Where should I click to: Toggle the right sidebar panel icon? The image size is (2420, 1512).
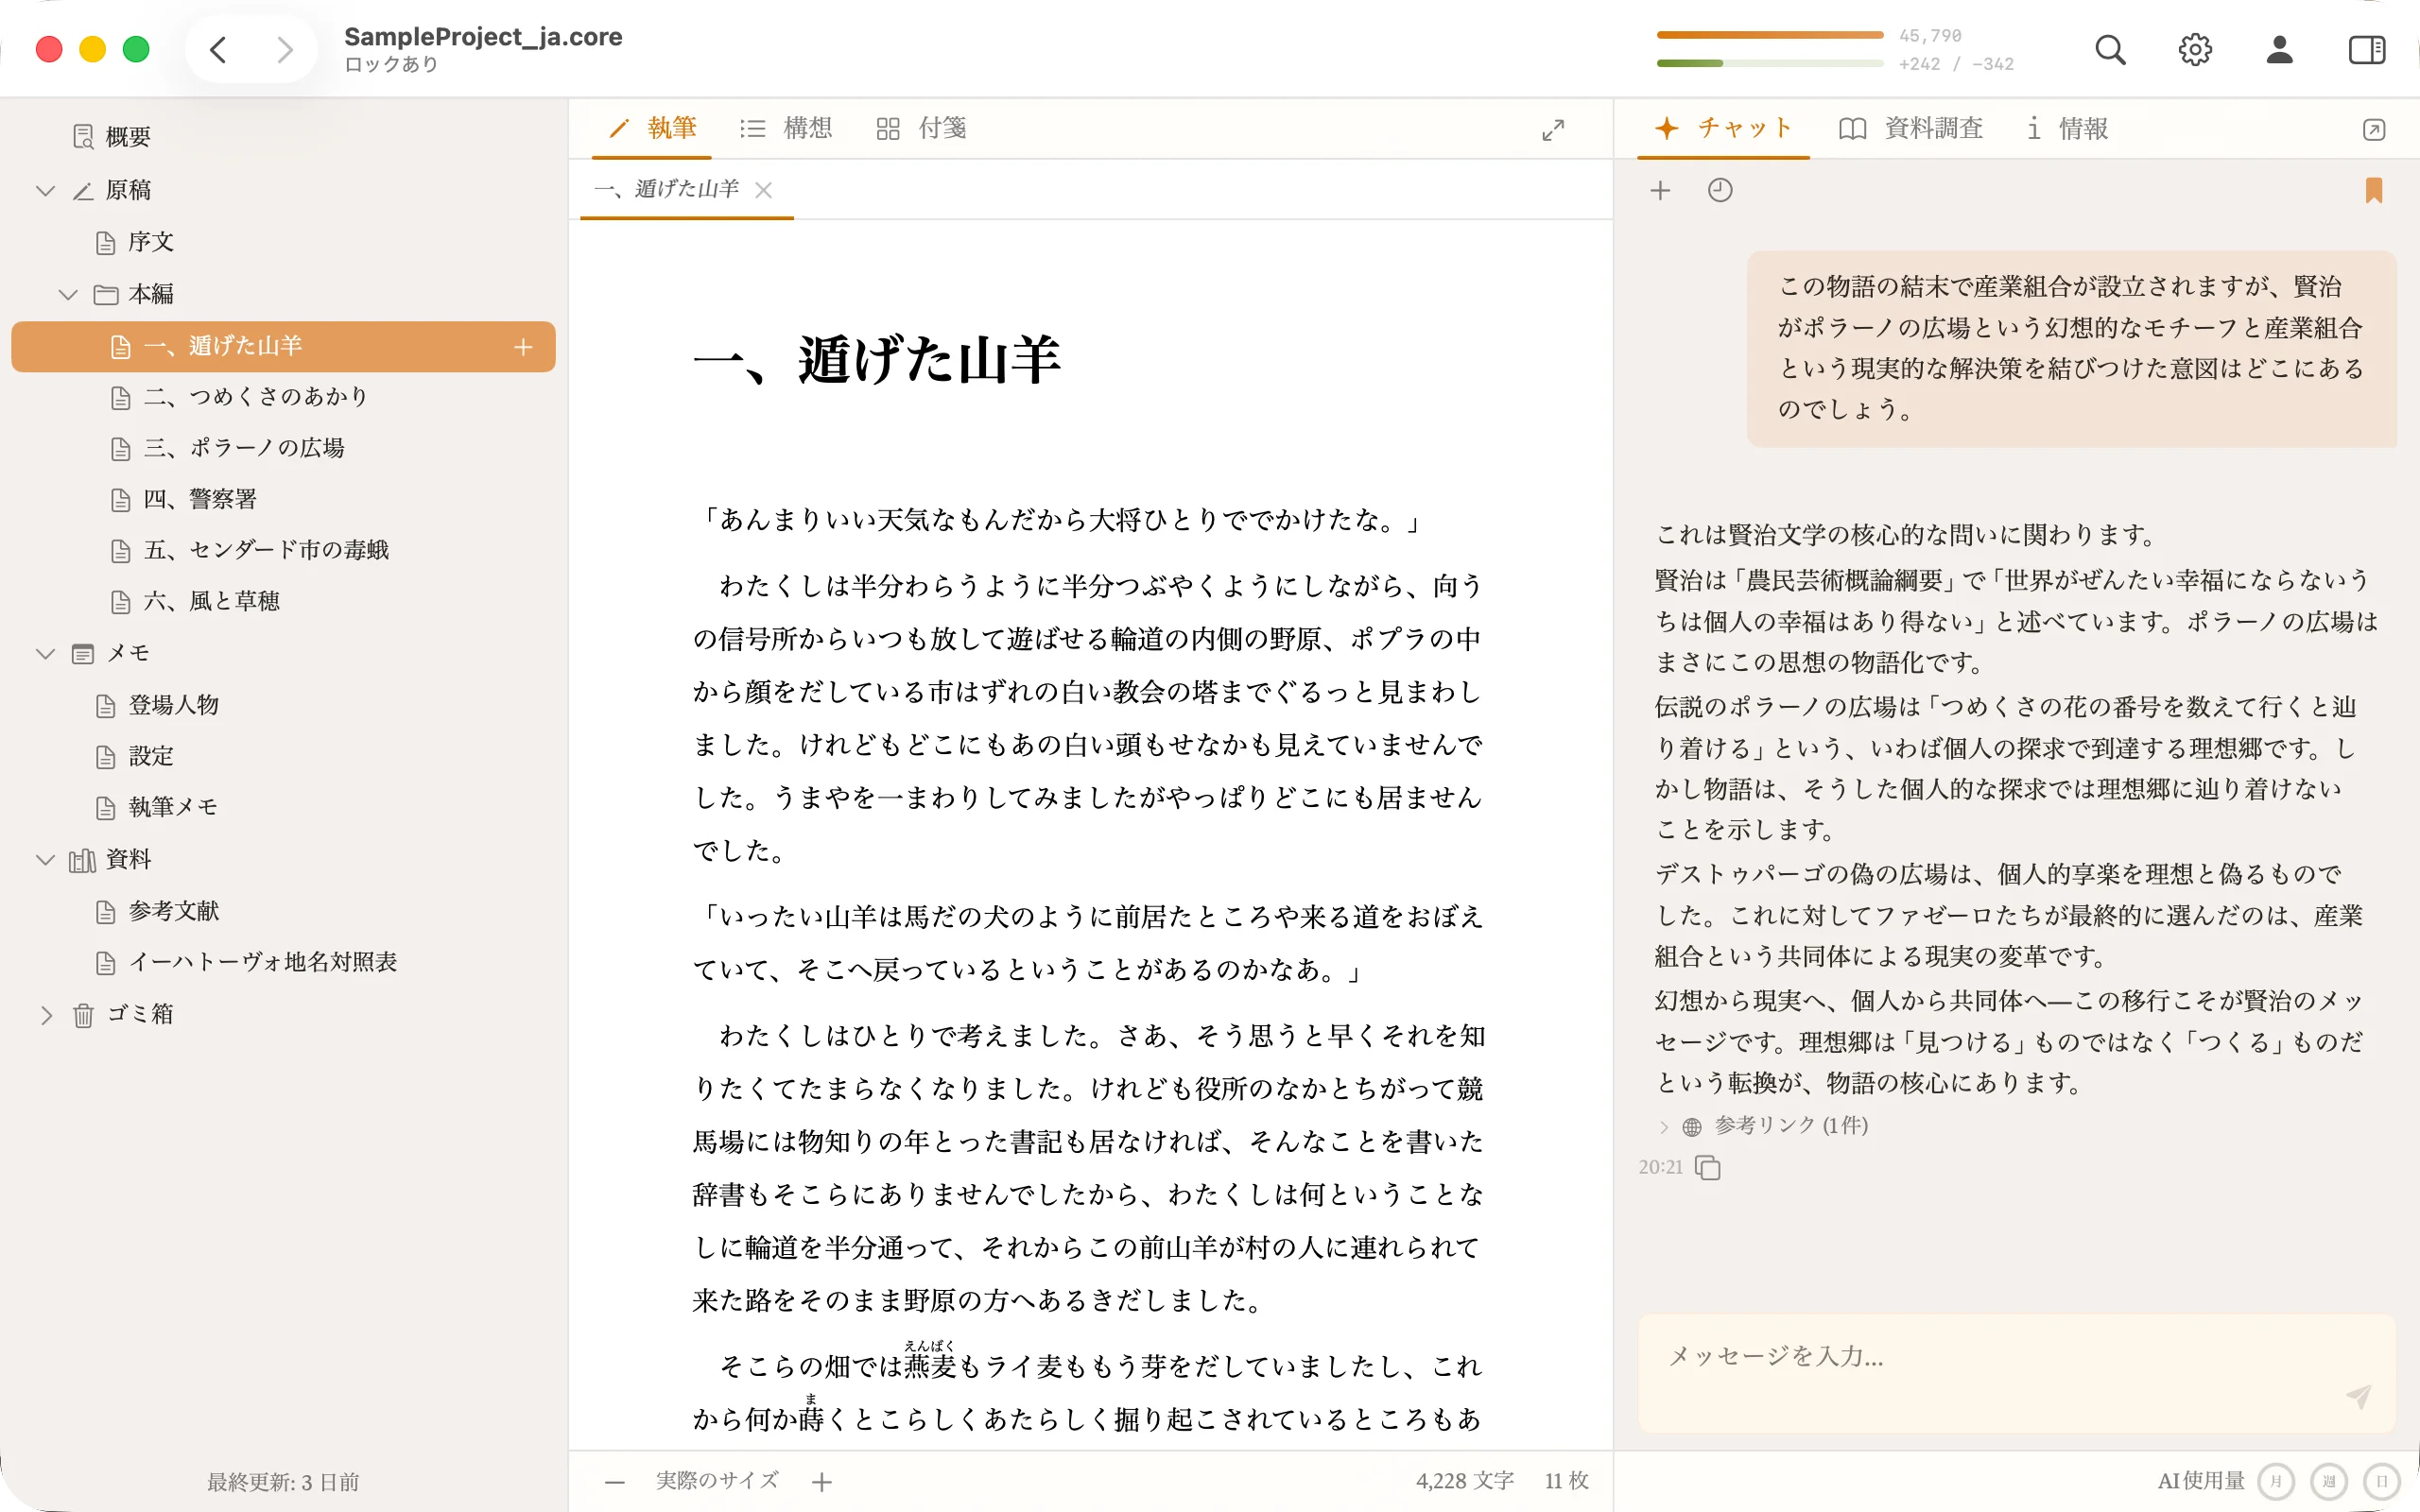[2366, 50]
